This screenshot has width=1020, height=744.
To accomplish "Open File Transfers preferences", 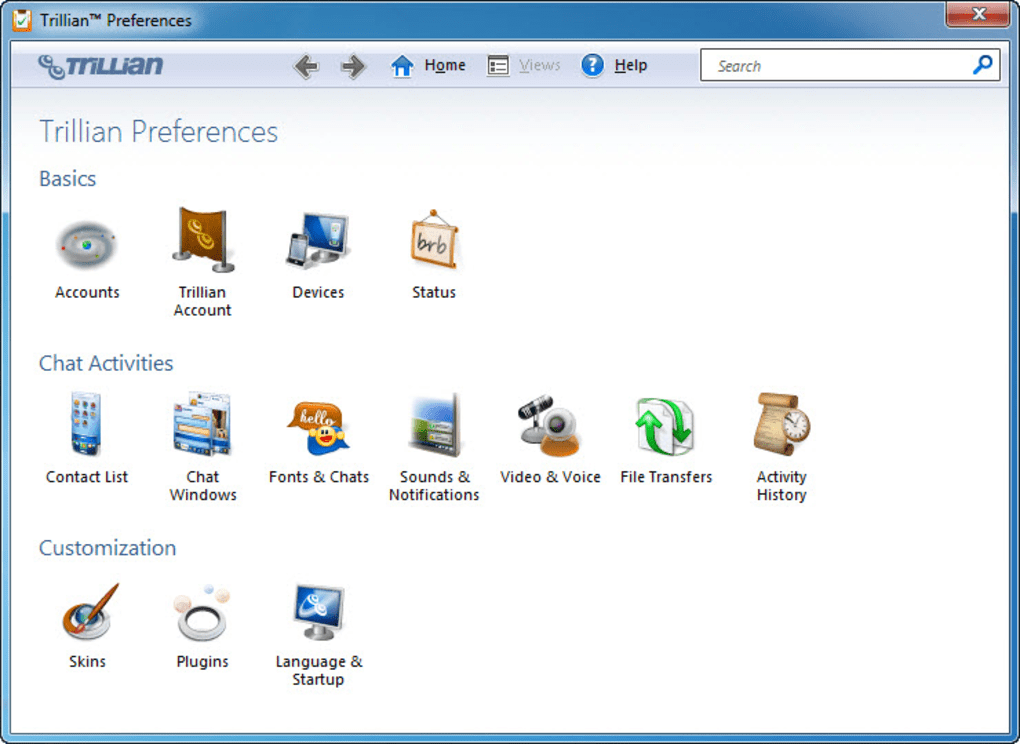I will tap(666, 442).
